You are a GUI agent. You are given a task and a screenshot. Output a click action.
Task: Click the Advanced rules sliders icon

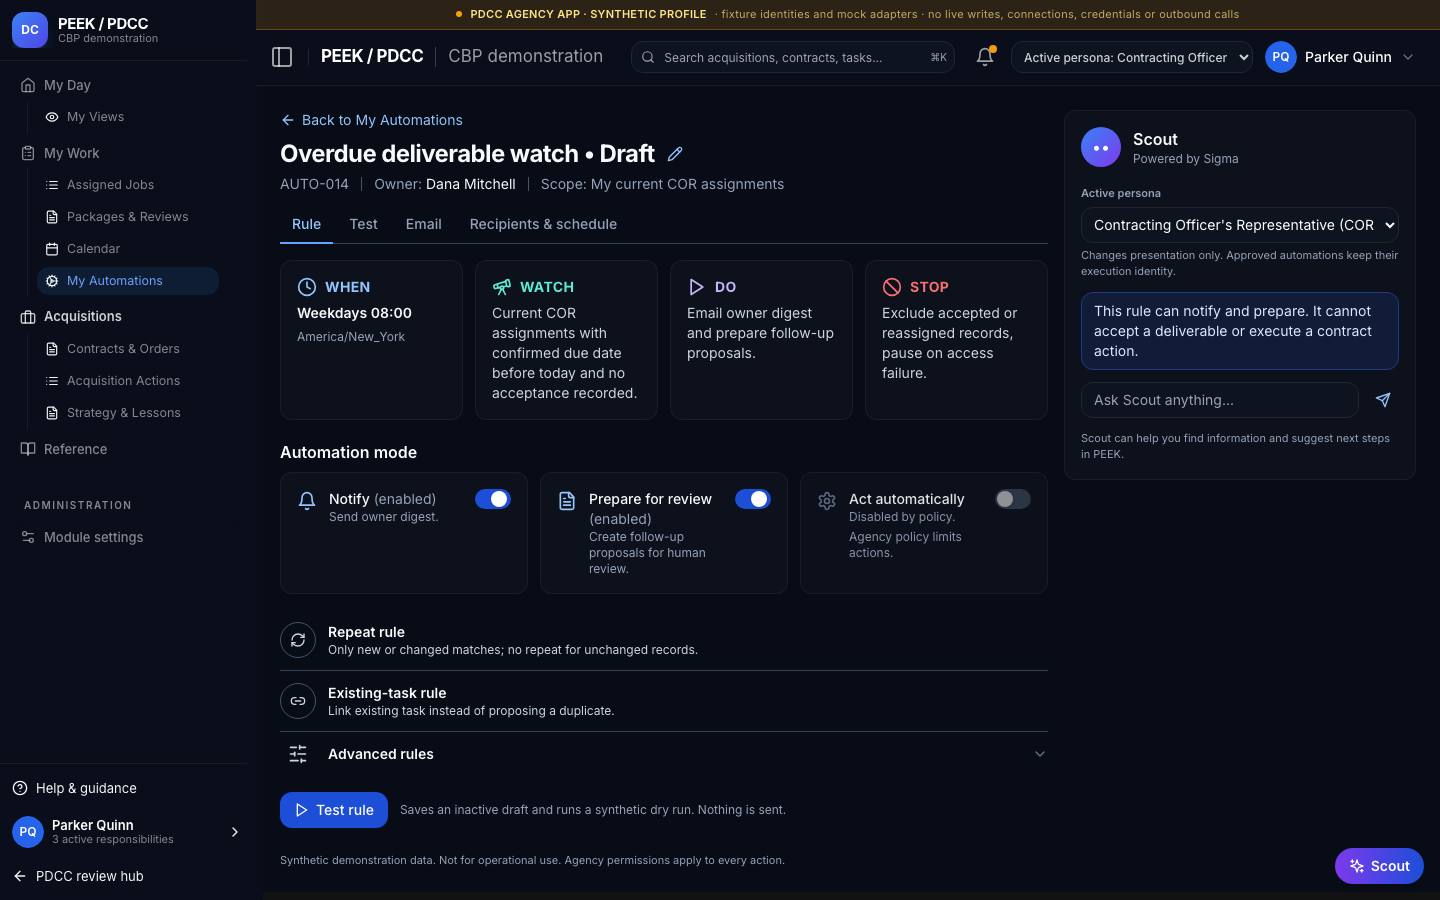298,754
